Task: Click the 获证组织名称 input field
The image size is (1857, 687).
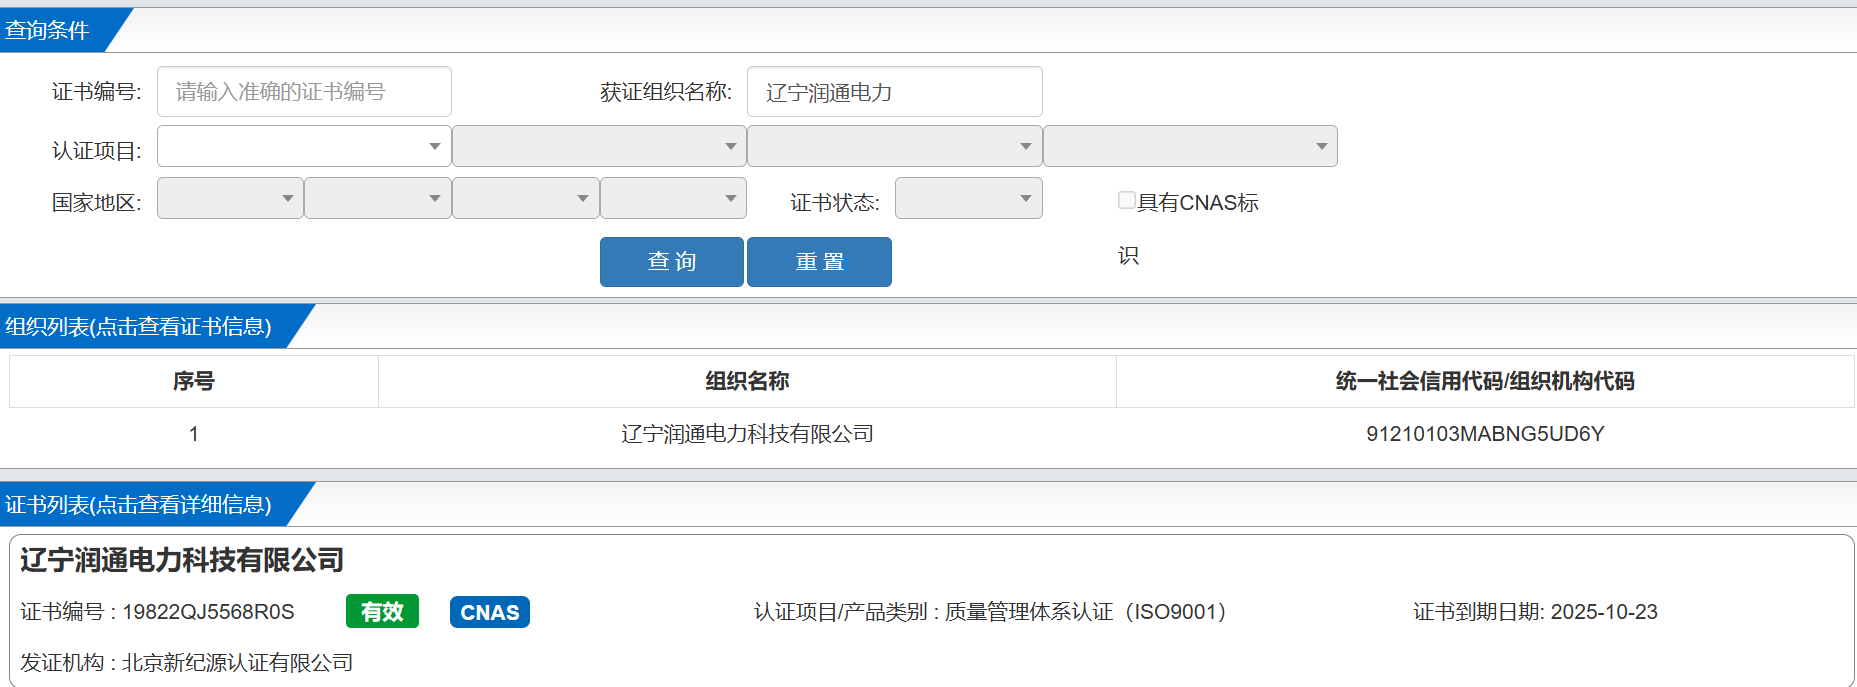Action: click(x=895, y=92)
